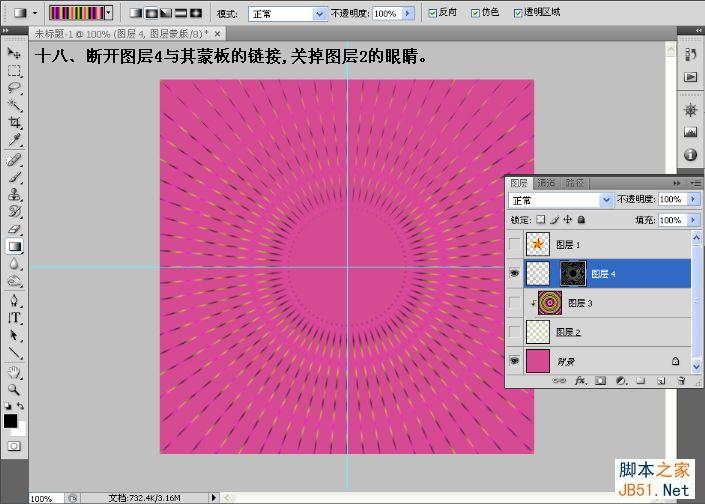Click the gradient preview swatch
This screenshot has height=504, width=705.
coord(77,13)
